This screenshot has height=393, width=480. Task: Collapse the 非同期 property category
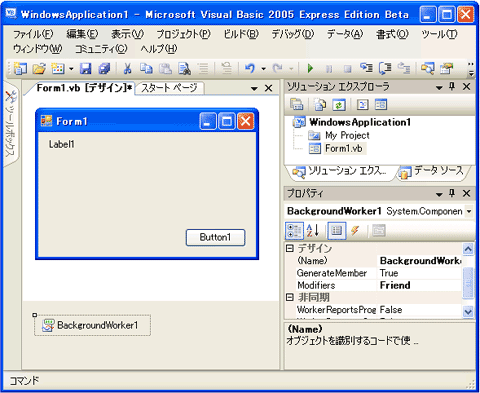tap(290, 297)
